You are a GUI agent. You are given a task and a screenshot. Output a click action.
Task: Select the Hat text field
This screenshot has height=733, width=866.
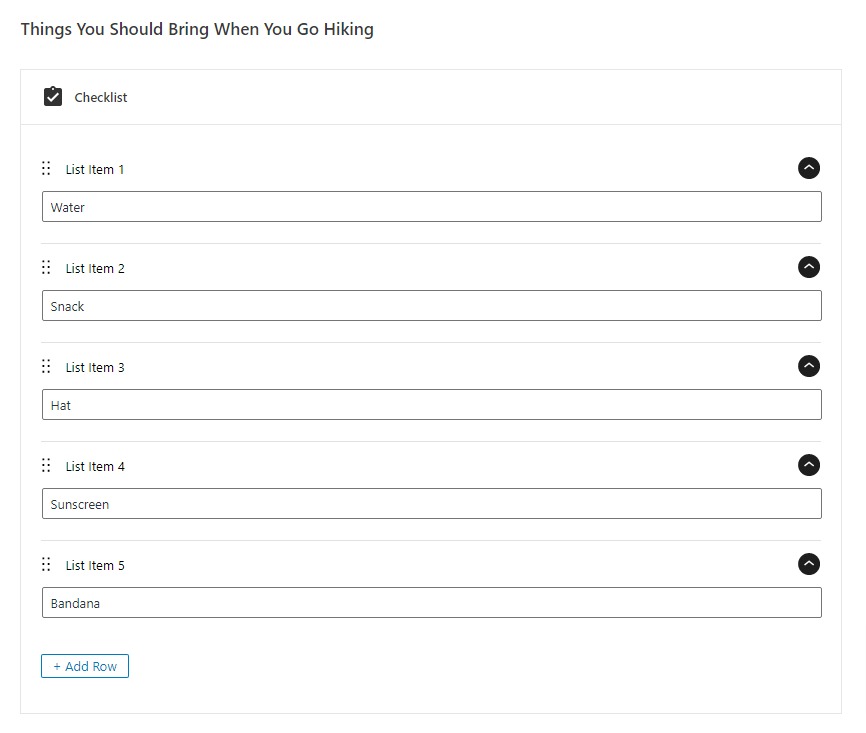tap(430, 404)
